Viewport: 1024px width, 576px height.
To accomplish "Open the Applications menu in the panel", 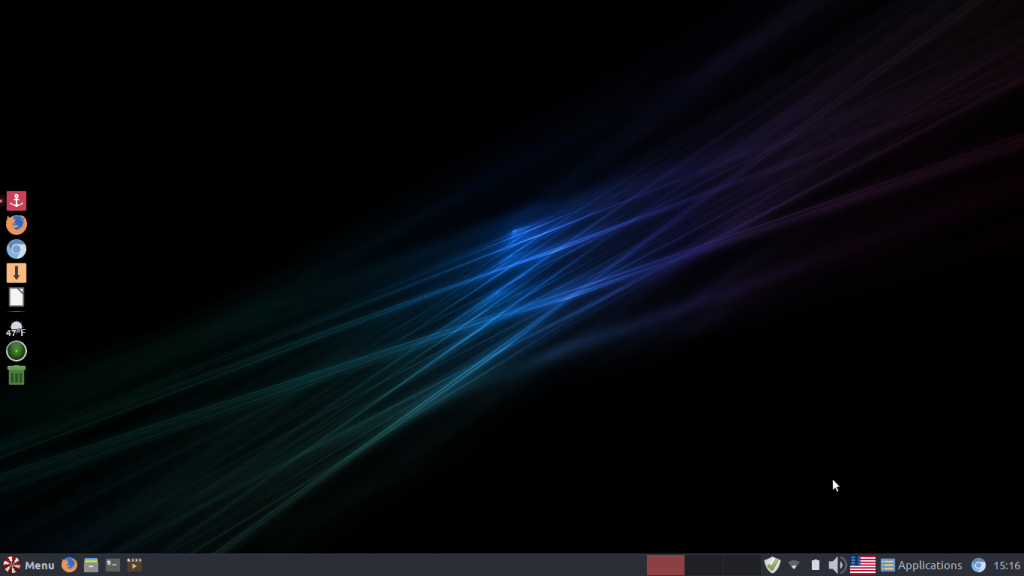I will click(921, 566).
